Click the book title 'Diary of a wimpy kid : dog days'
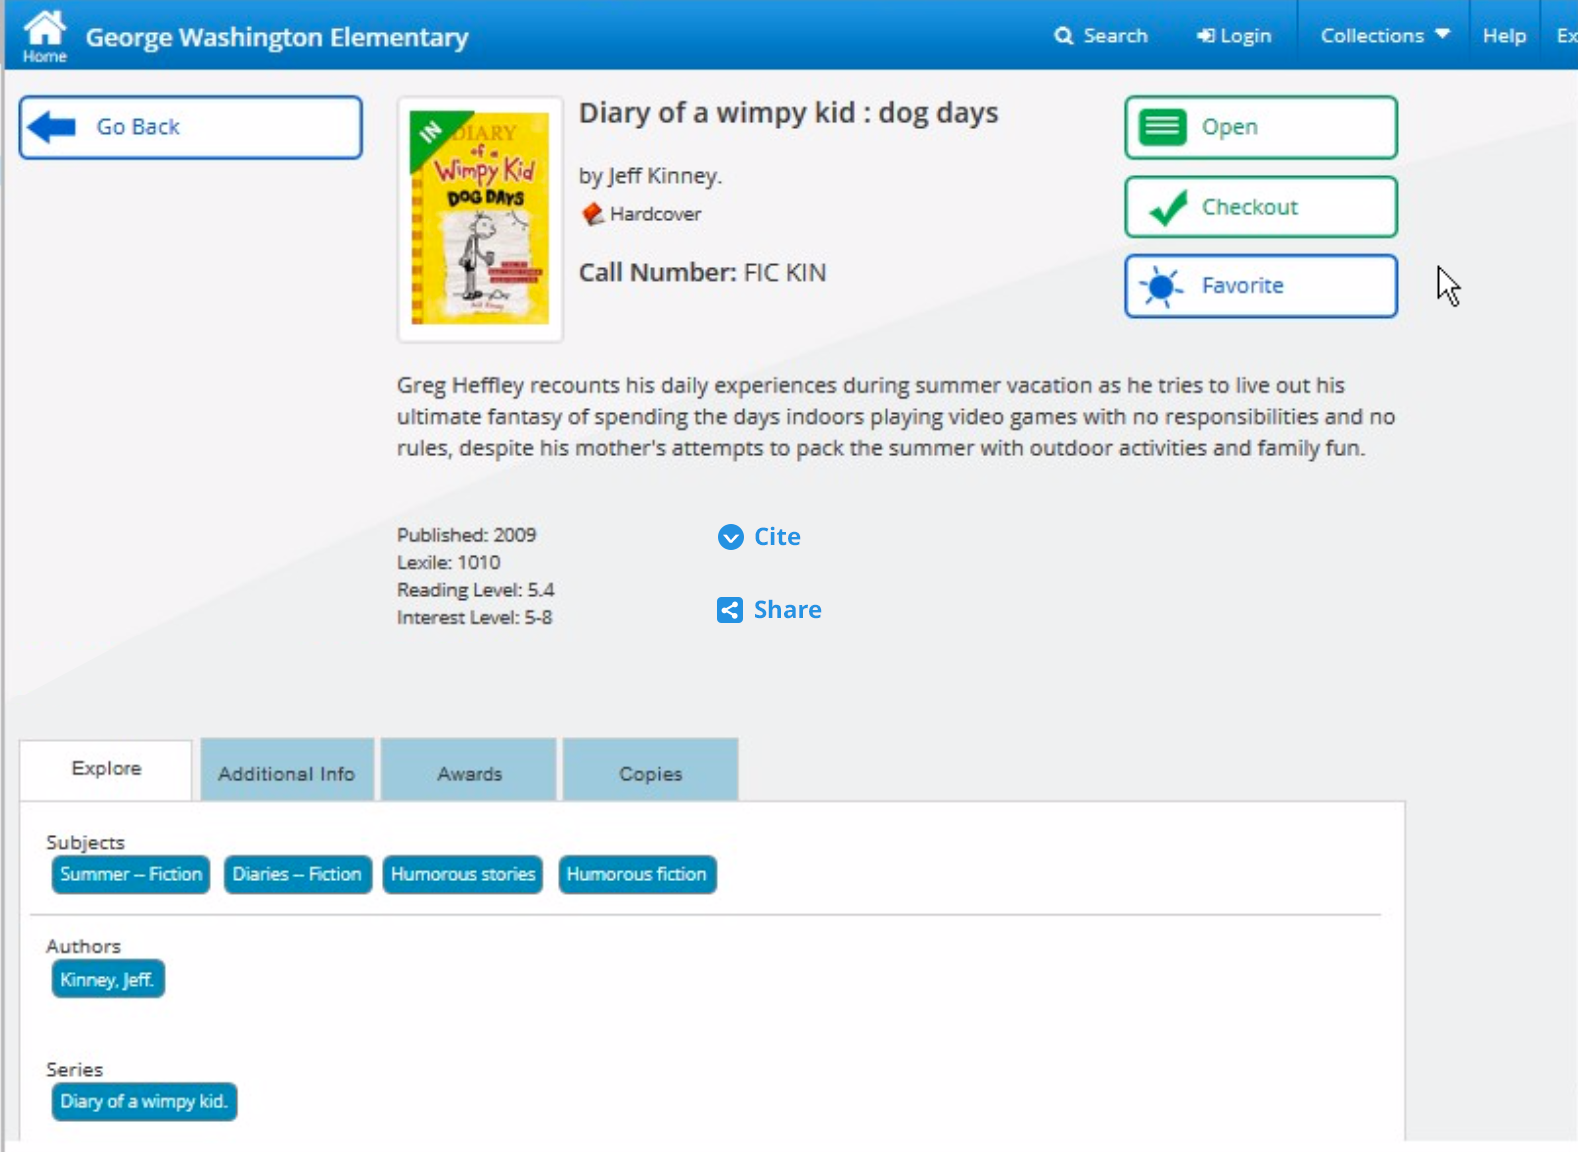The image size is (1578, 1152). 788,113
